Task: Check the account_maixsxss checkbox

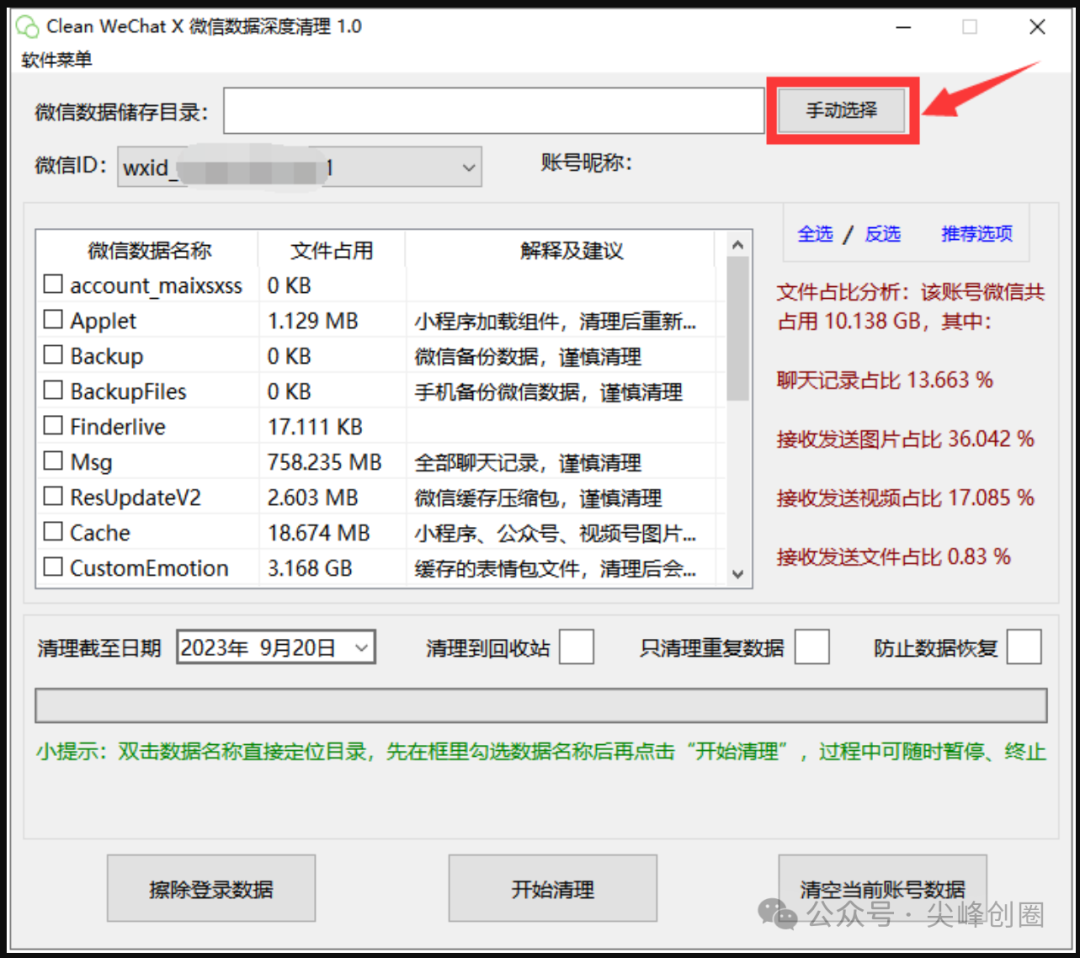Action: pyautogui.click(x=53, y=284)
